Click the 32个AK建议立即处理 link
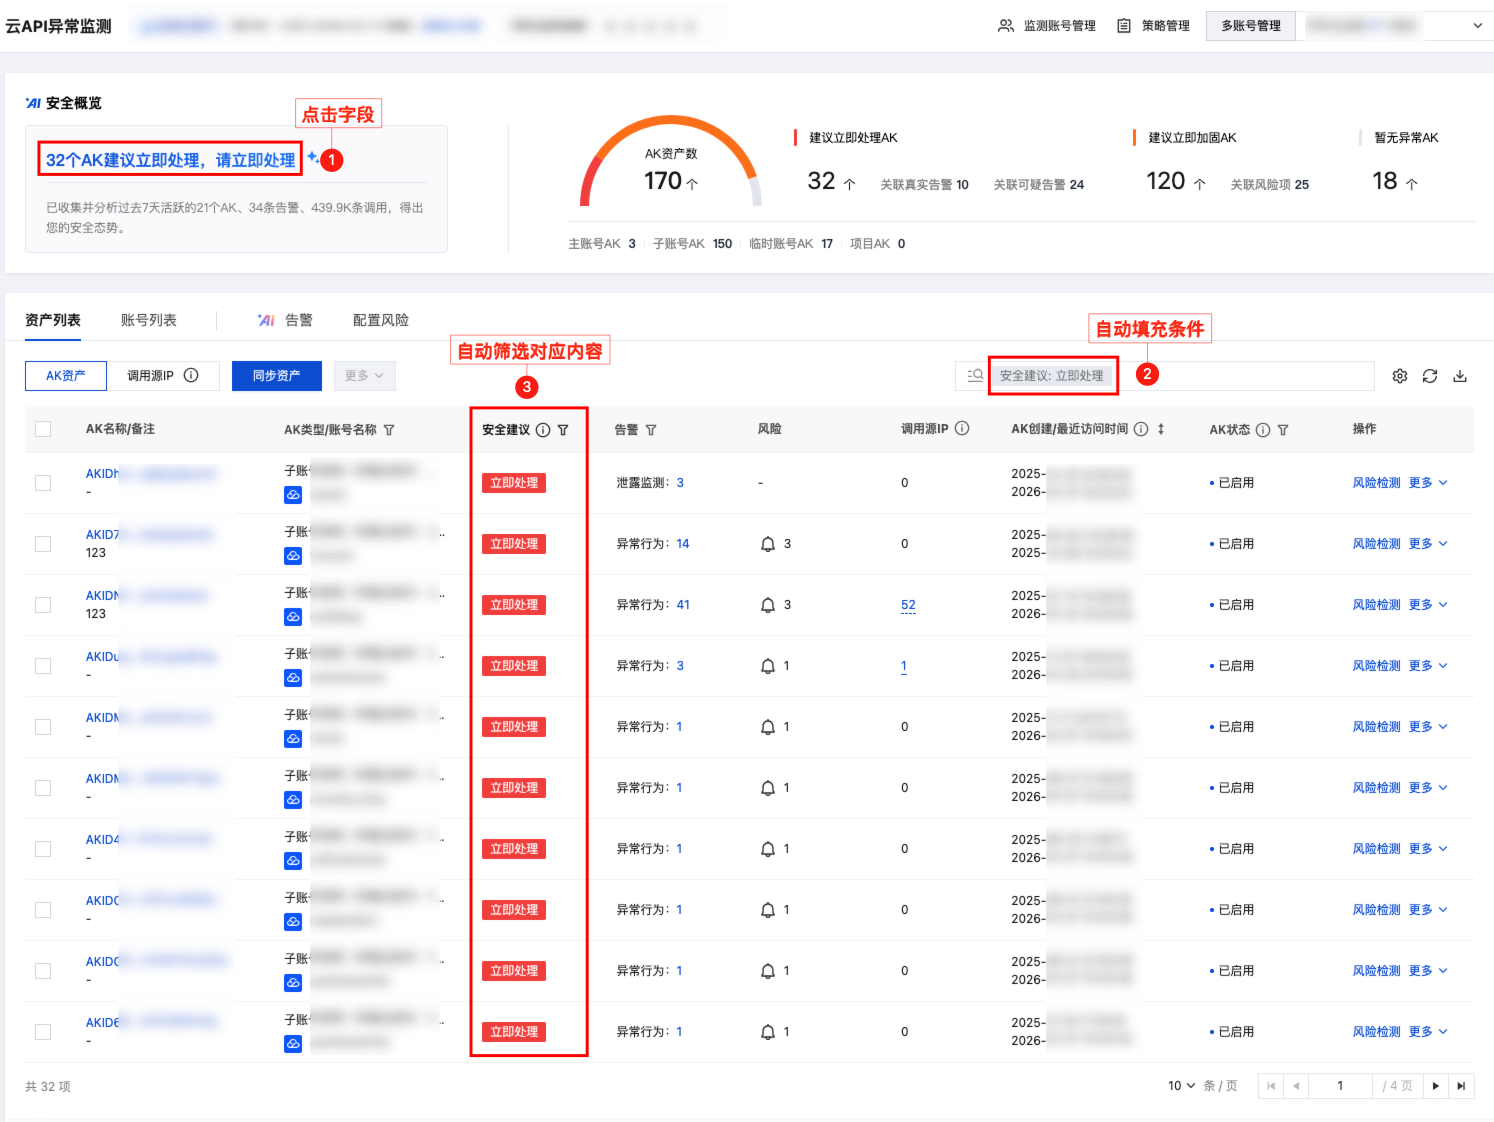 pos(170,160)
